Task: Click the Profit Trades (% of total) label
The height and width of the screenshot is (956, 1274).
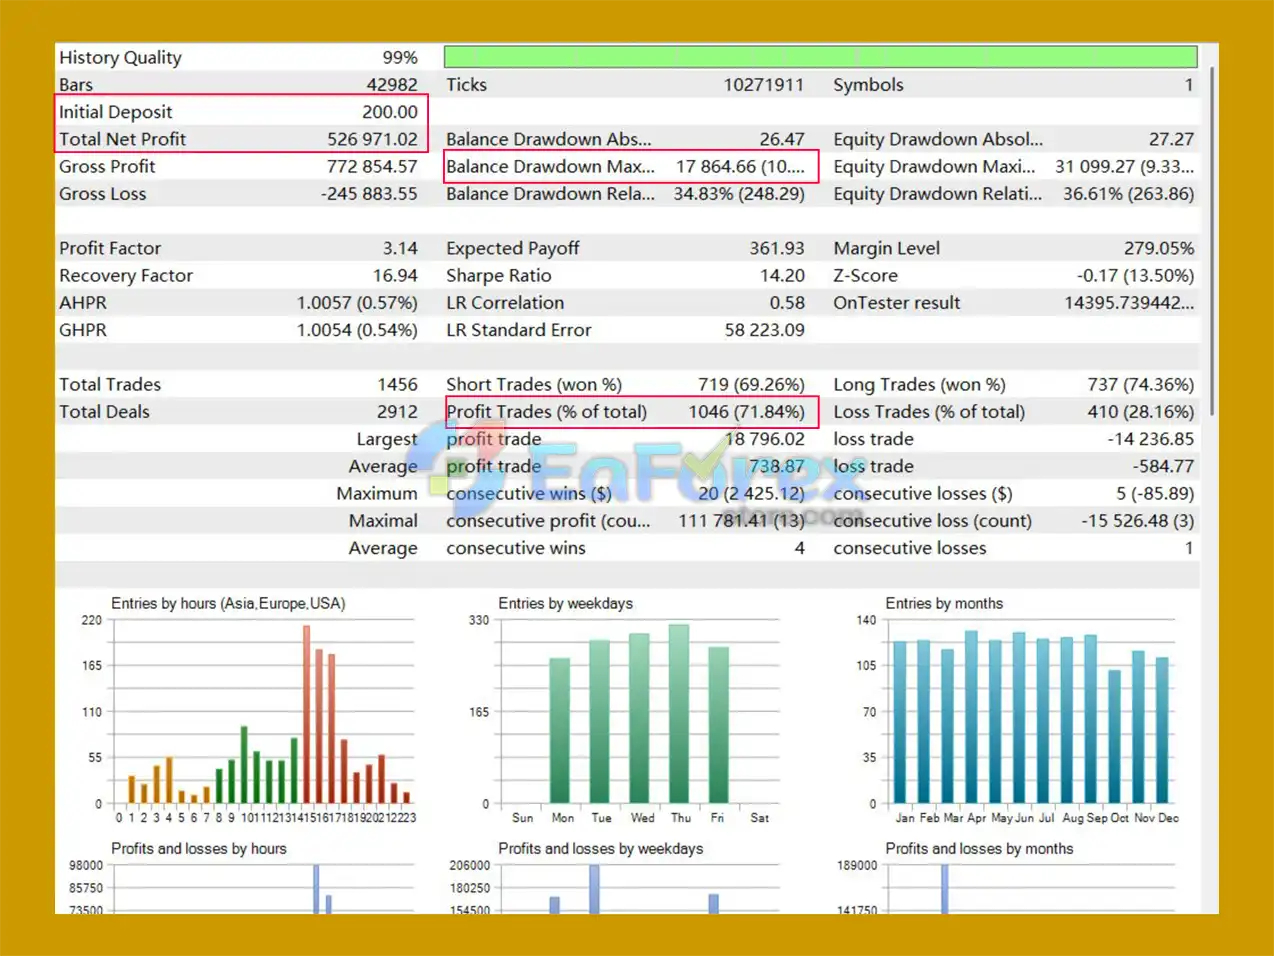Action: pos(546,412)
